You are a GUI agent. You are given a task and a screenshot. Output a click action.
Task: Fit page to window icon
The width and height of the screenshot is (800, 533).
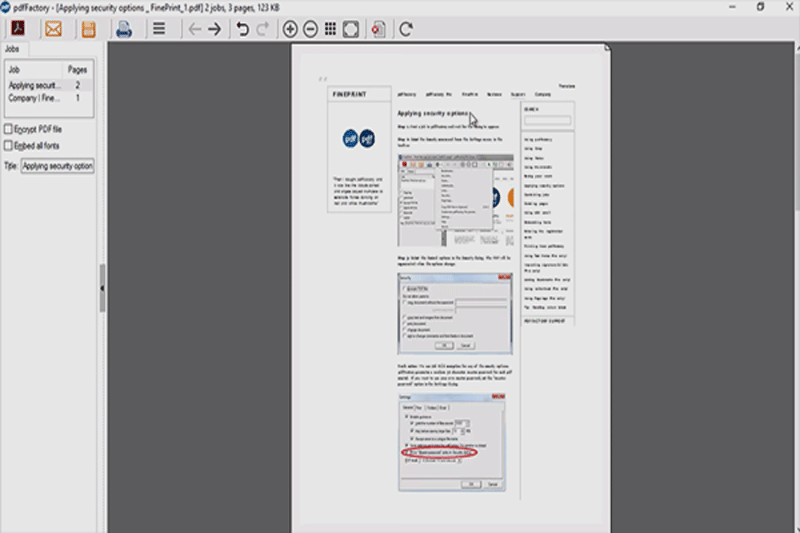coord(350,29)
